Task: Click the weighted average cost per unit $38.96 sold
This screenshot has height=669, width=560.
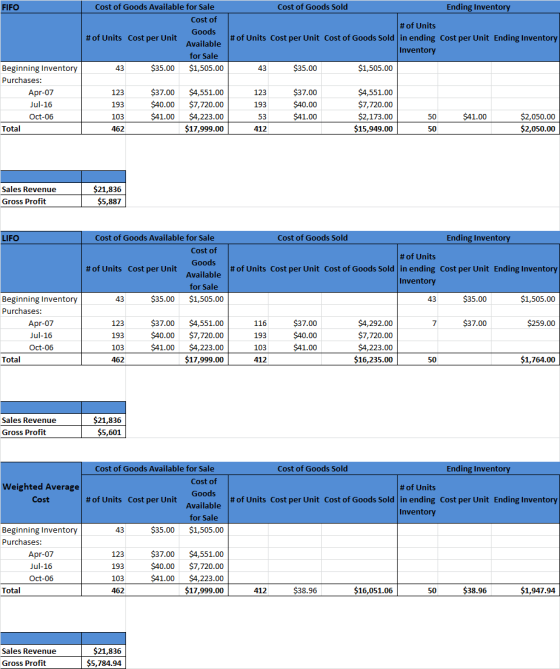Action: point(305,590)
